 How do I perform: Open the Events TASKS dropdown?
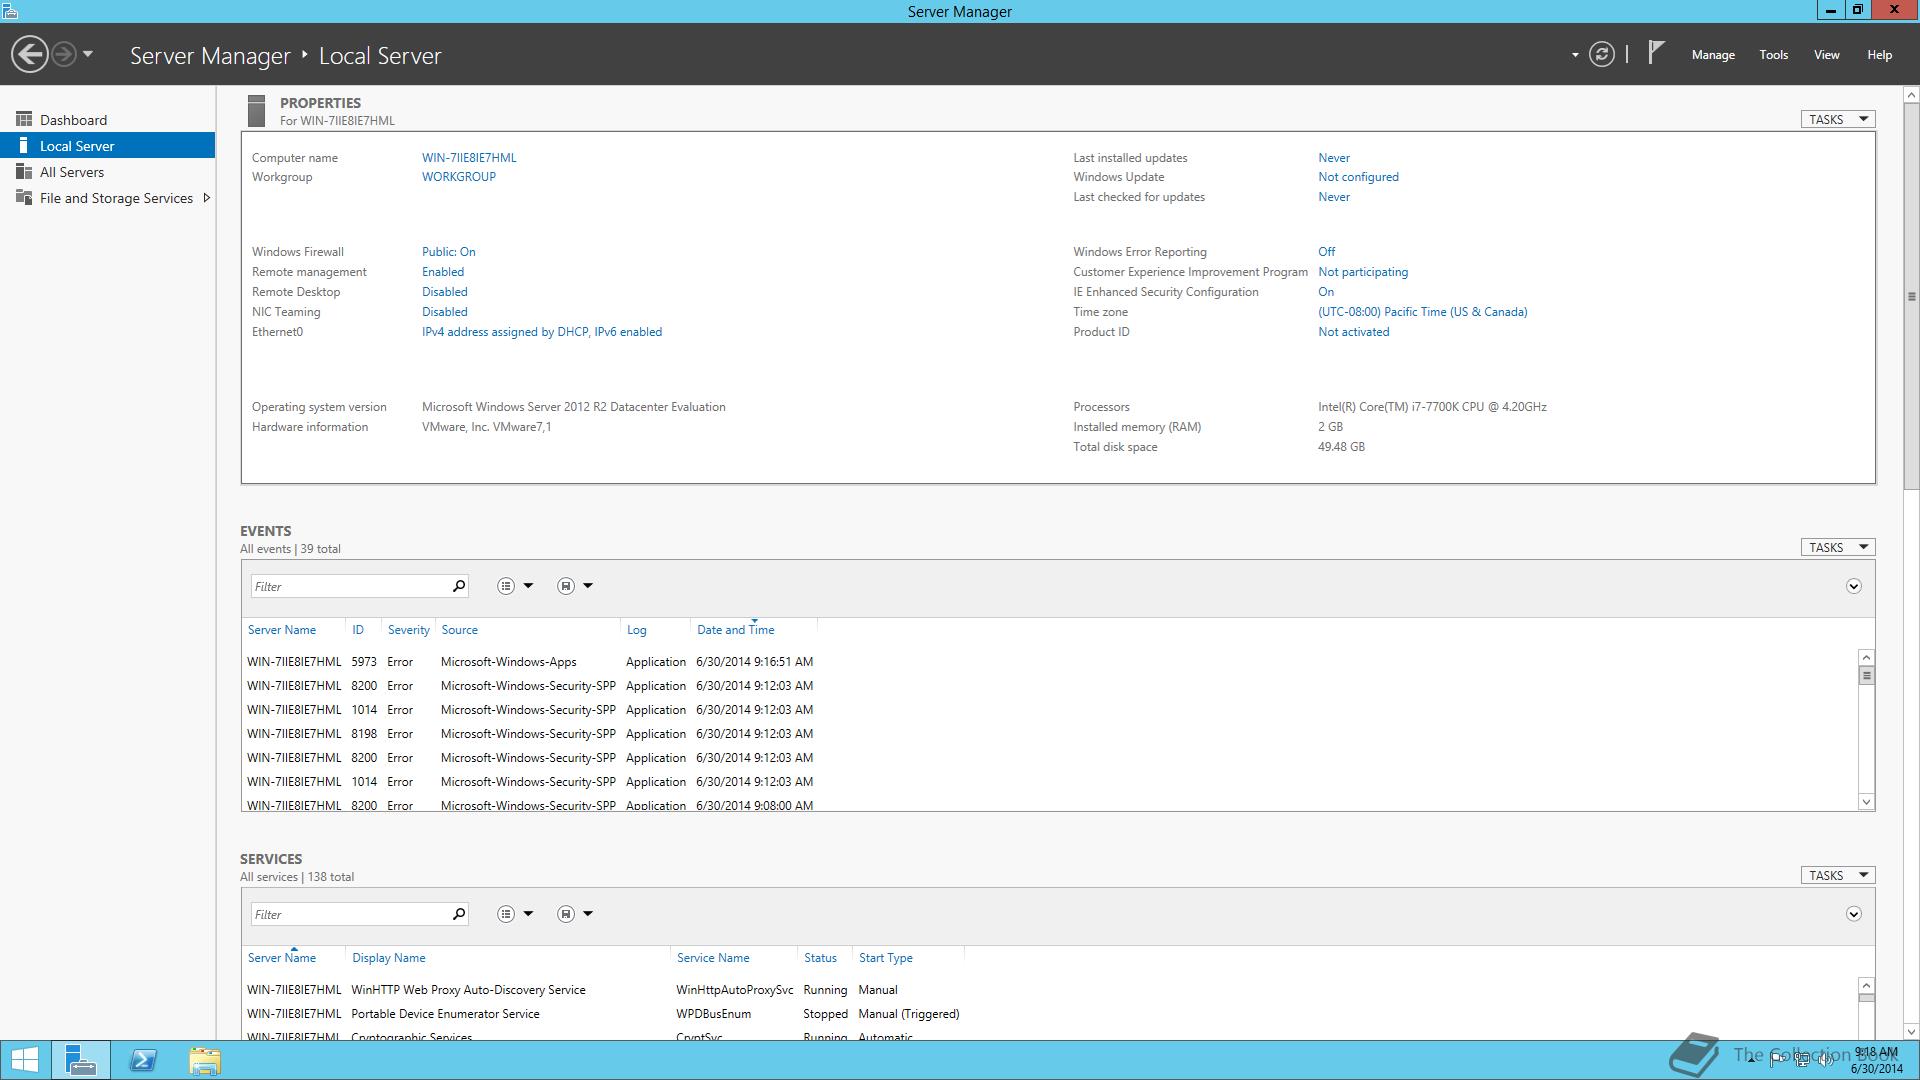tap(1838, 547)
